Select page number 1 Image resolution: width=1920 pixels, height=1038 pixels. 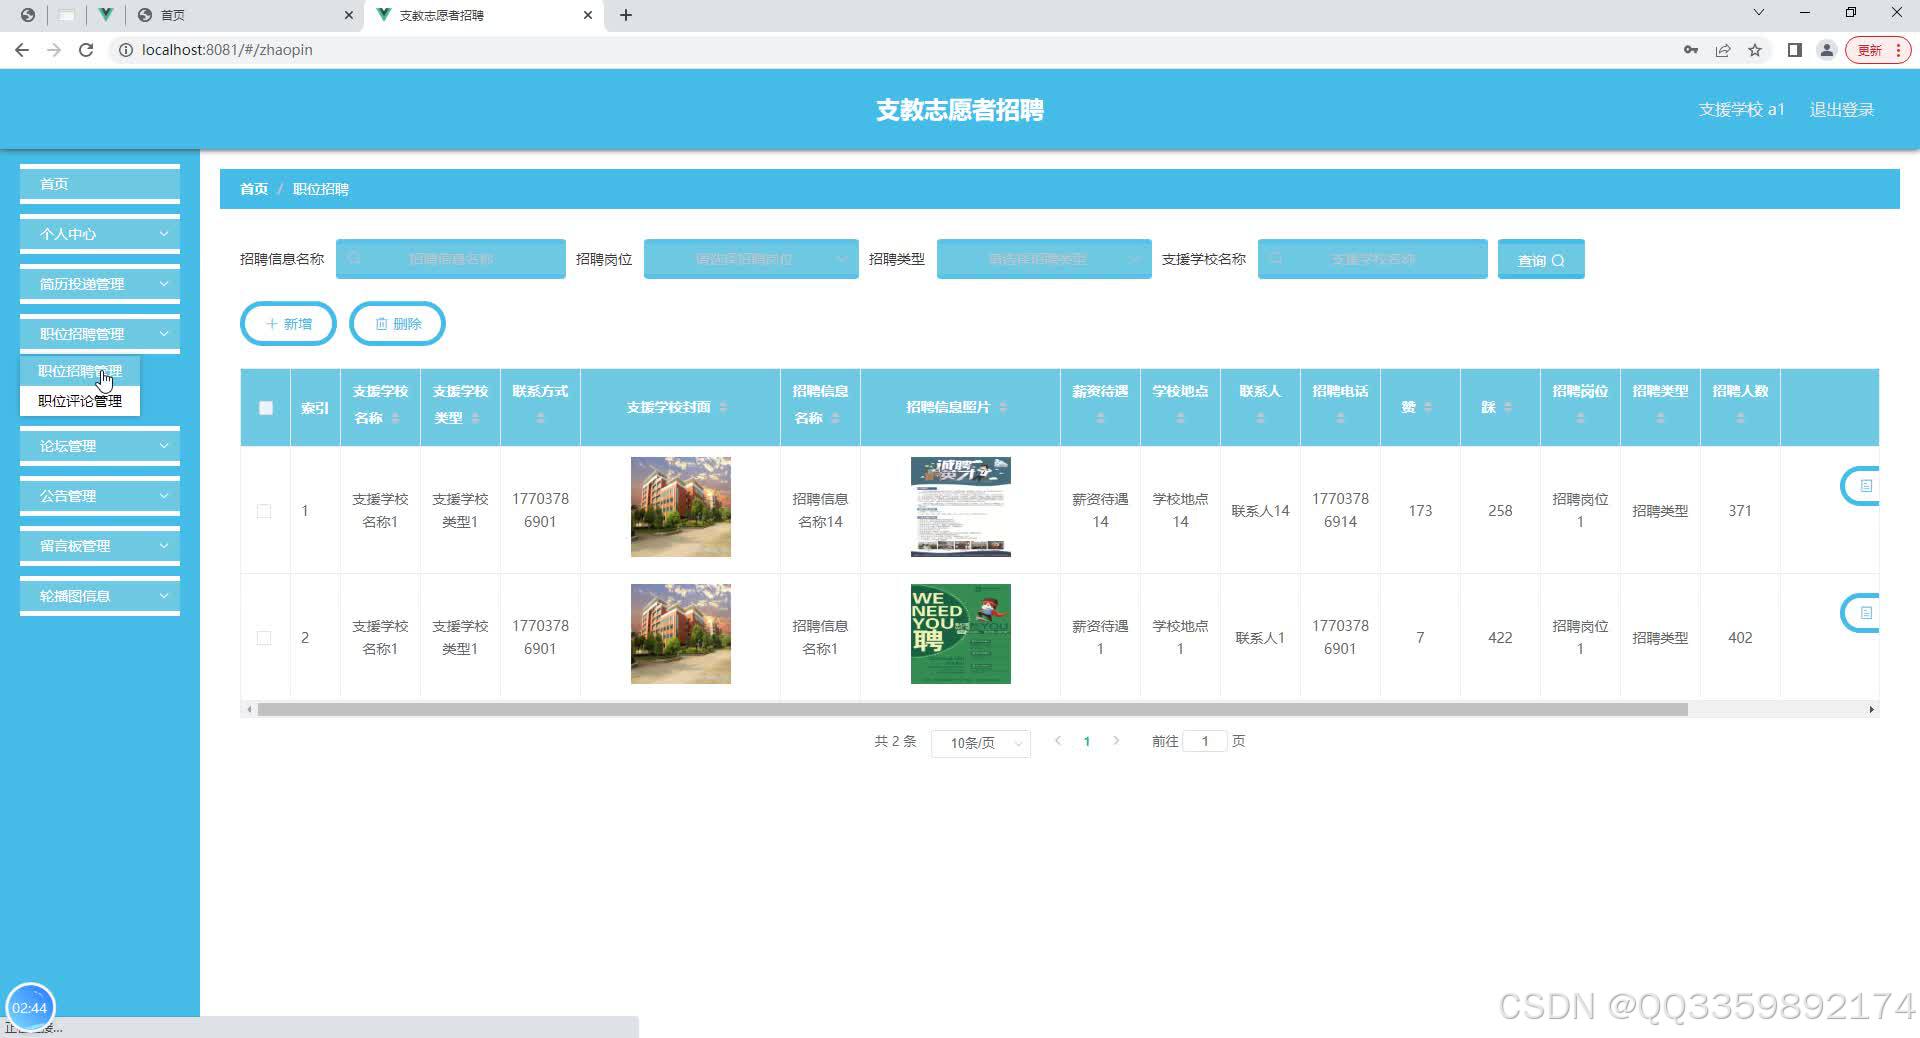pos(1087,741)
